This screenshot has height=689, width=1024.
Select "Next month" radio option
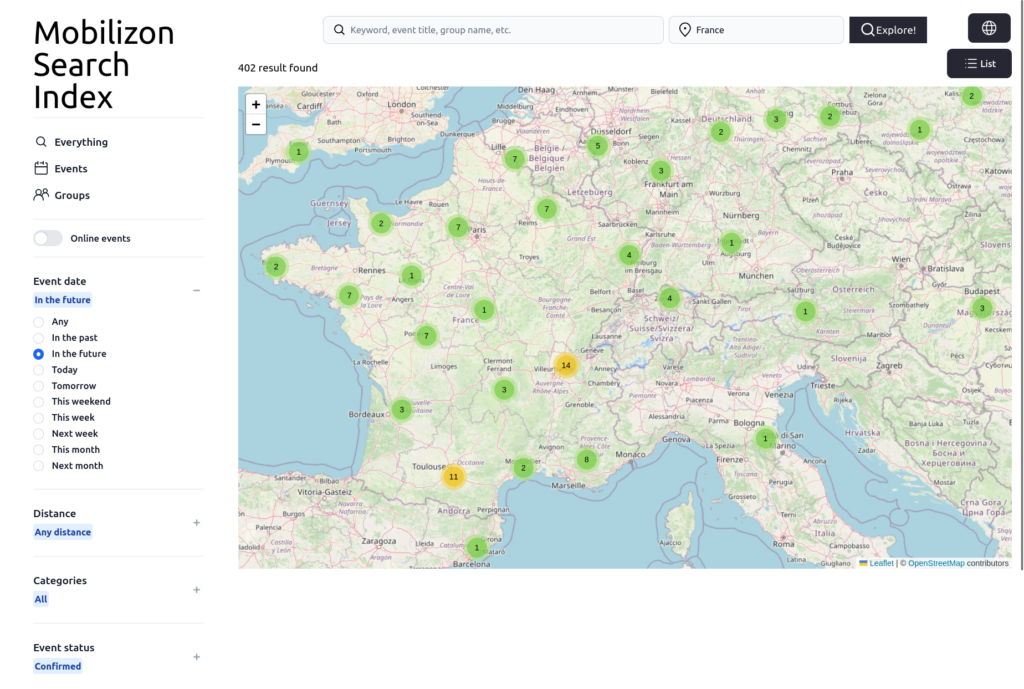coord(39,466)
